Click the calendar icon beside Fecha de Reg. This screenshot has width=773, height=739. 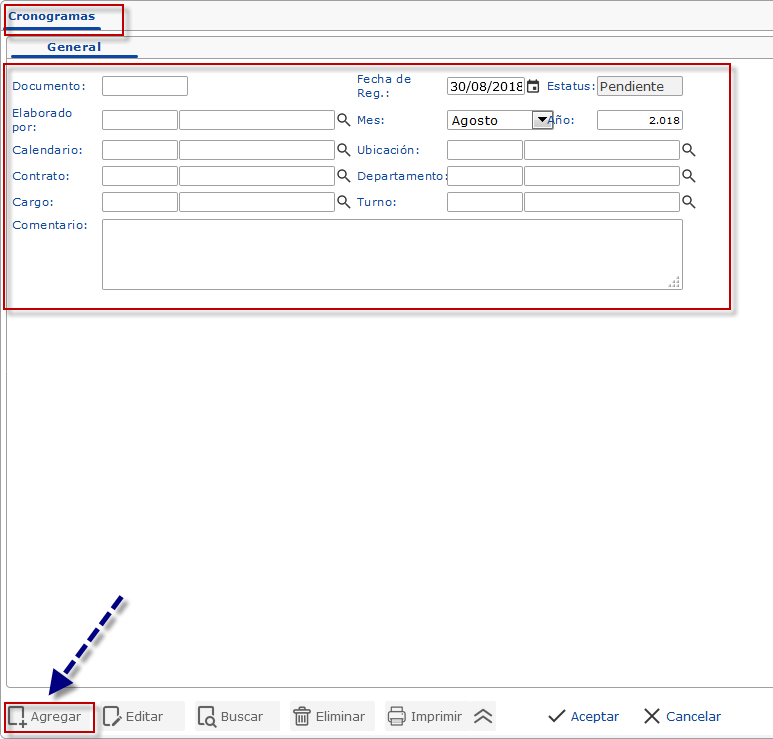[x=533, y=87]
